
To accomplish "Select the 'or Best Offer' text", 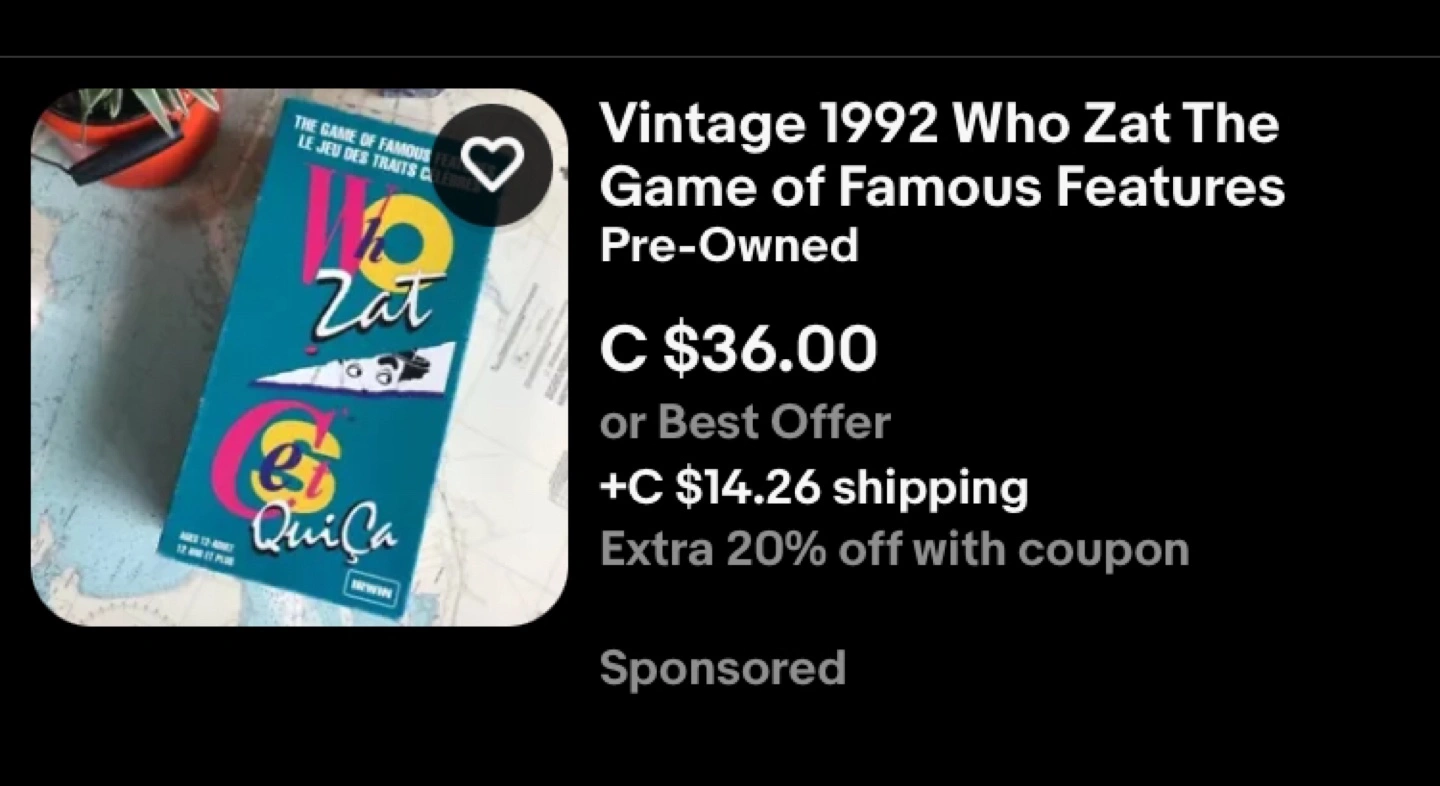I will (x=745, y=423).
